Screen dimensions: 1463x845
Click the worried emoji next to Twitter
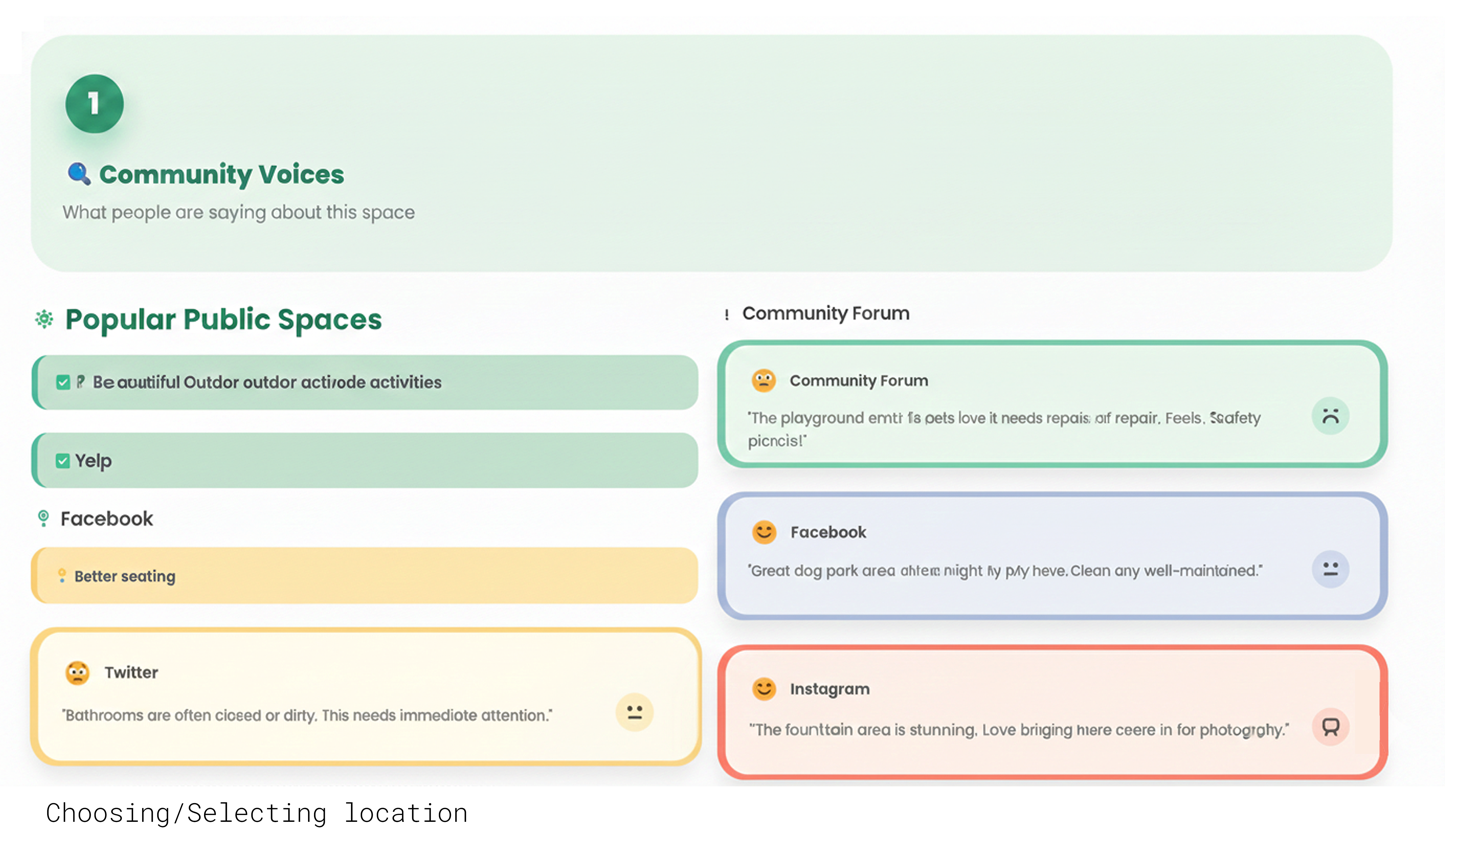click(77, 673)
